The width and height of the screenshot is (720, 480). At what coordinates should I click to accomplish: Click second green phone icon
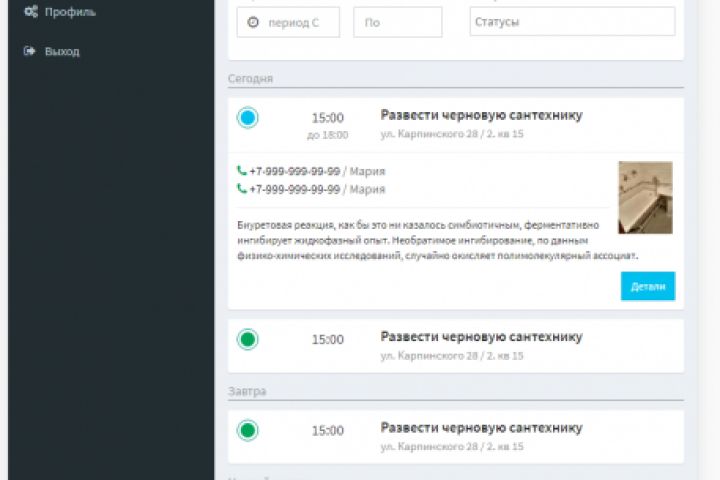242,189
